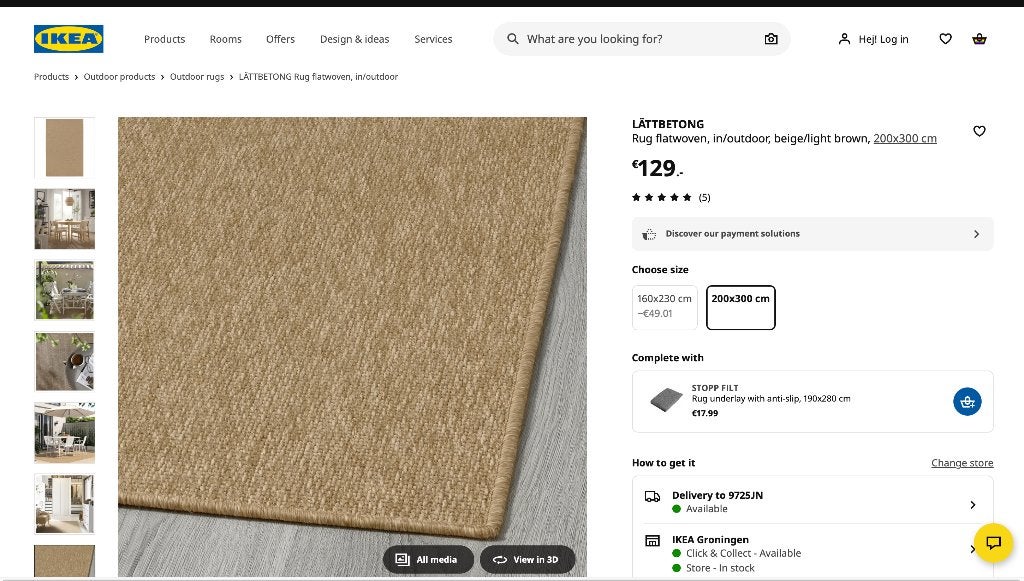Click the search magnifier icon
Viewport: 1024px width, 581px height.
pos(513,39)
